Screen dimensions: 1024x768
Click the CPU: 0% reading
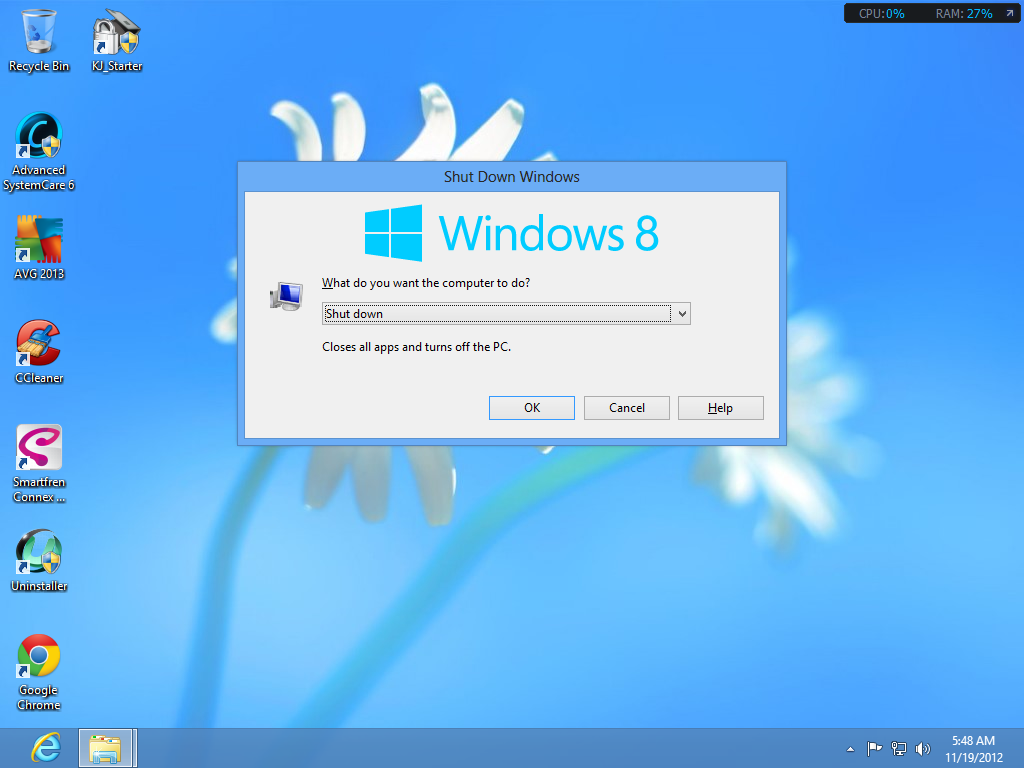point(881,14)
